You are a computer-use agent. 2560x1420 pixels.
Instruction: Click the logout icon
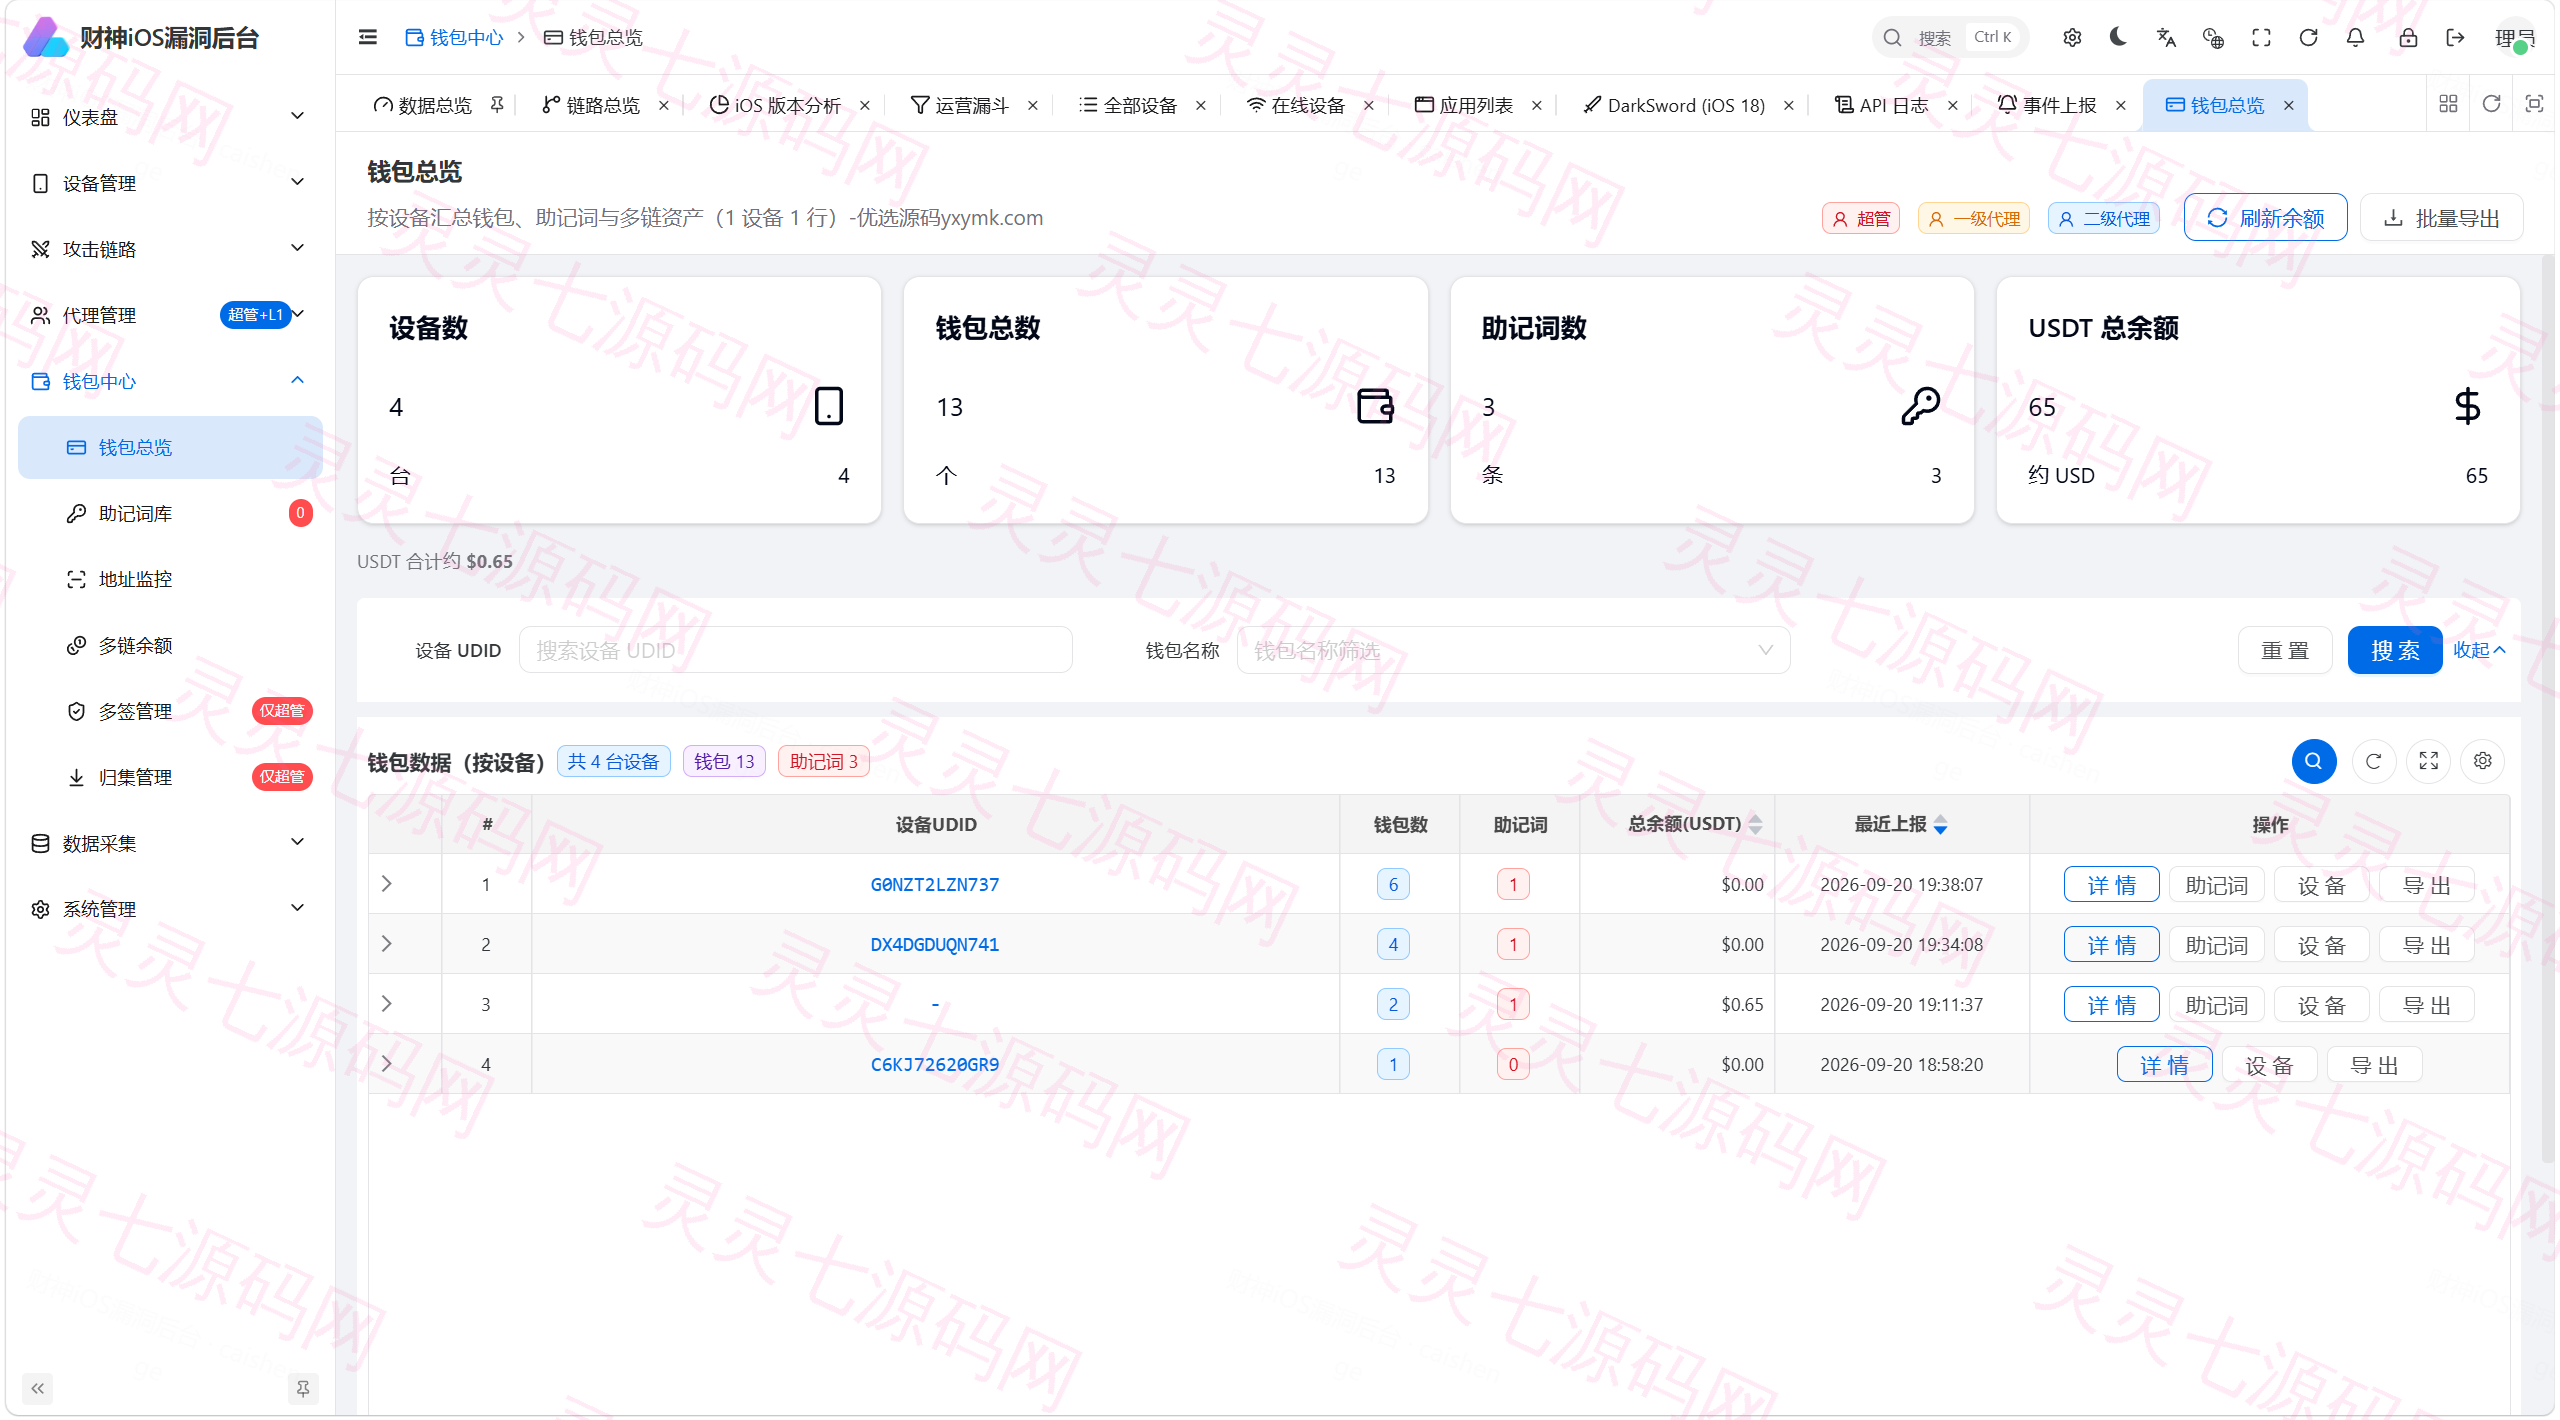tap(2455, 37)
